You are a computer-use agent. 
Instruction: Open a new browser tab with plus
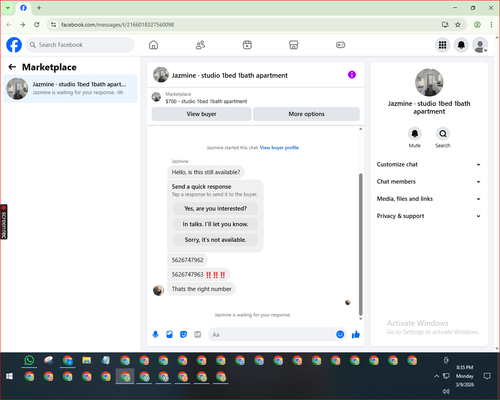[39, 8]
